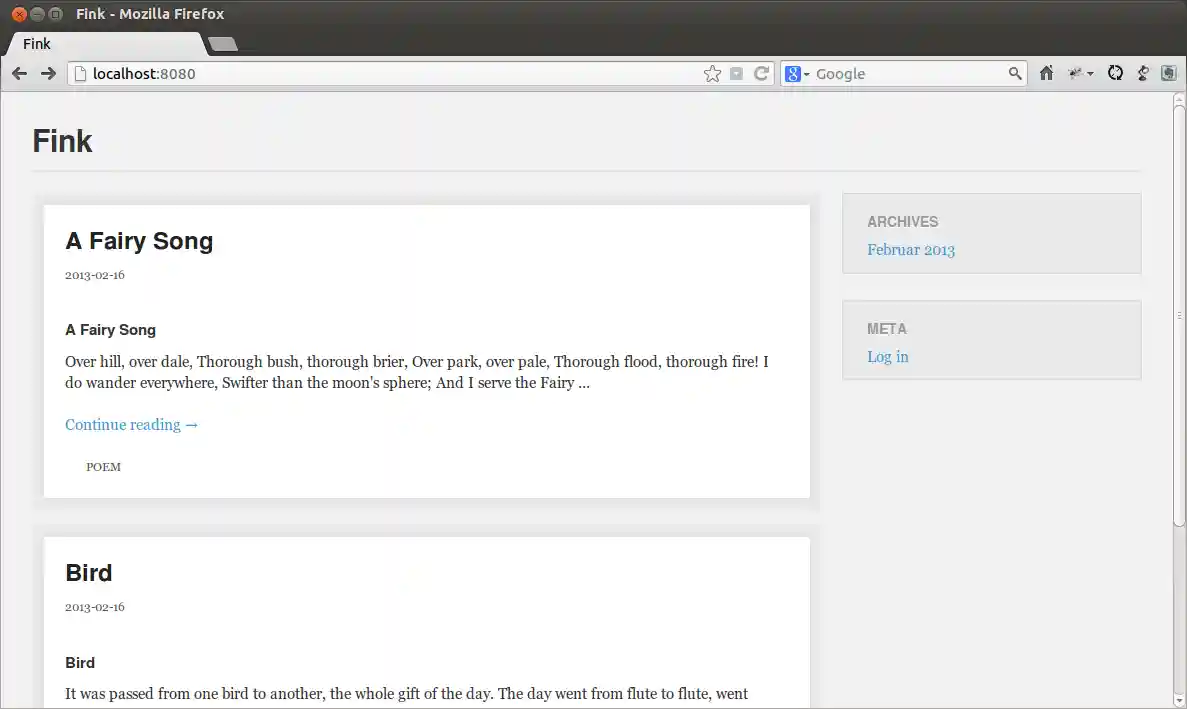
Task: Click the ARCHIVES sidebar heading
Action: click(902, 222)
